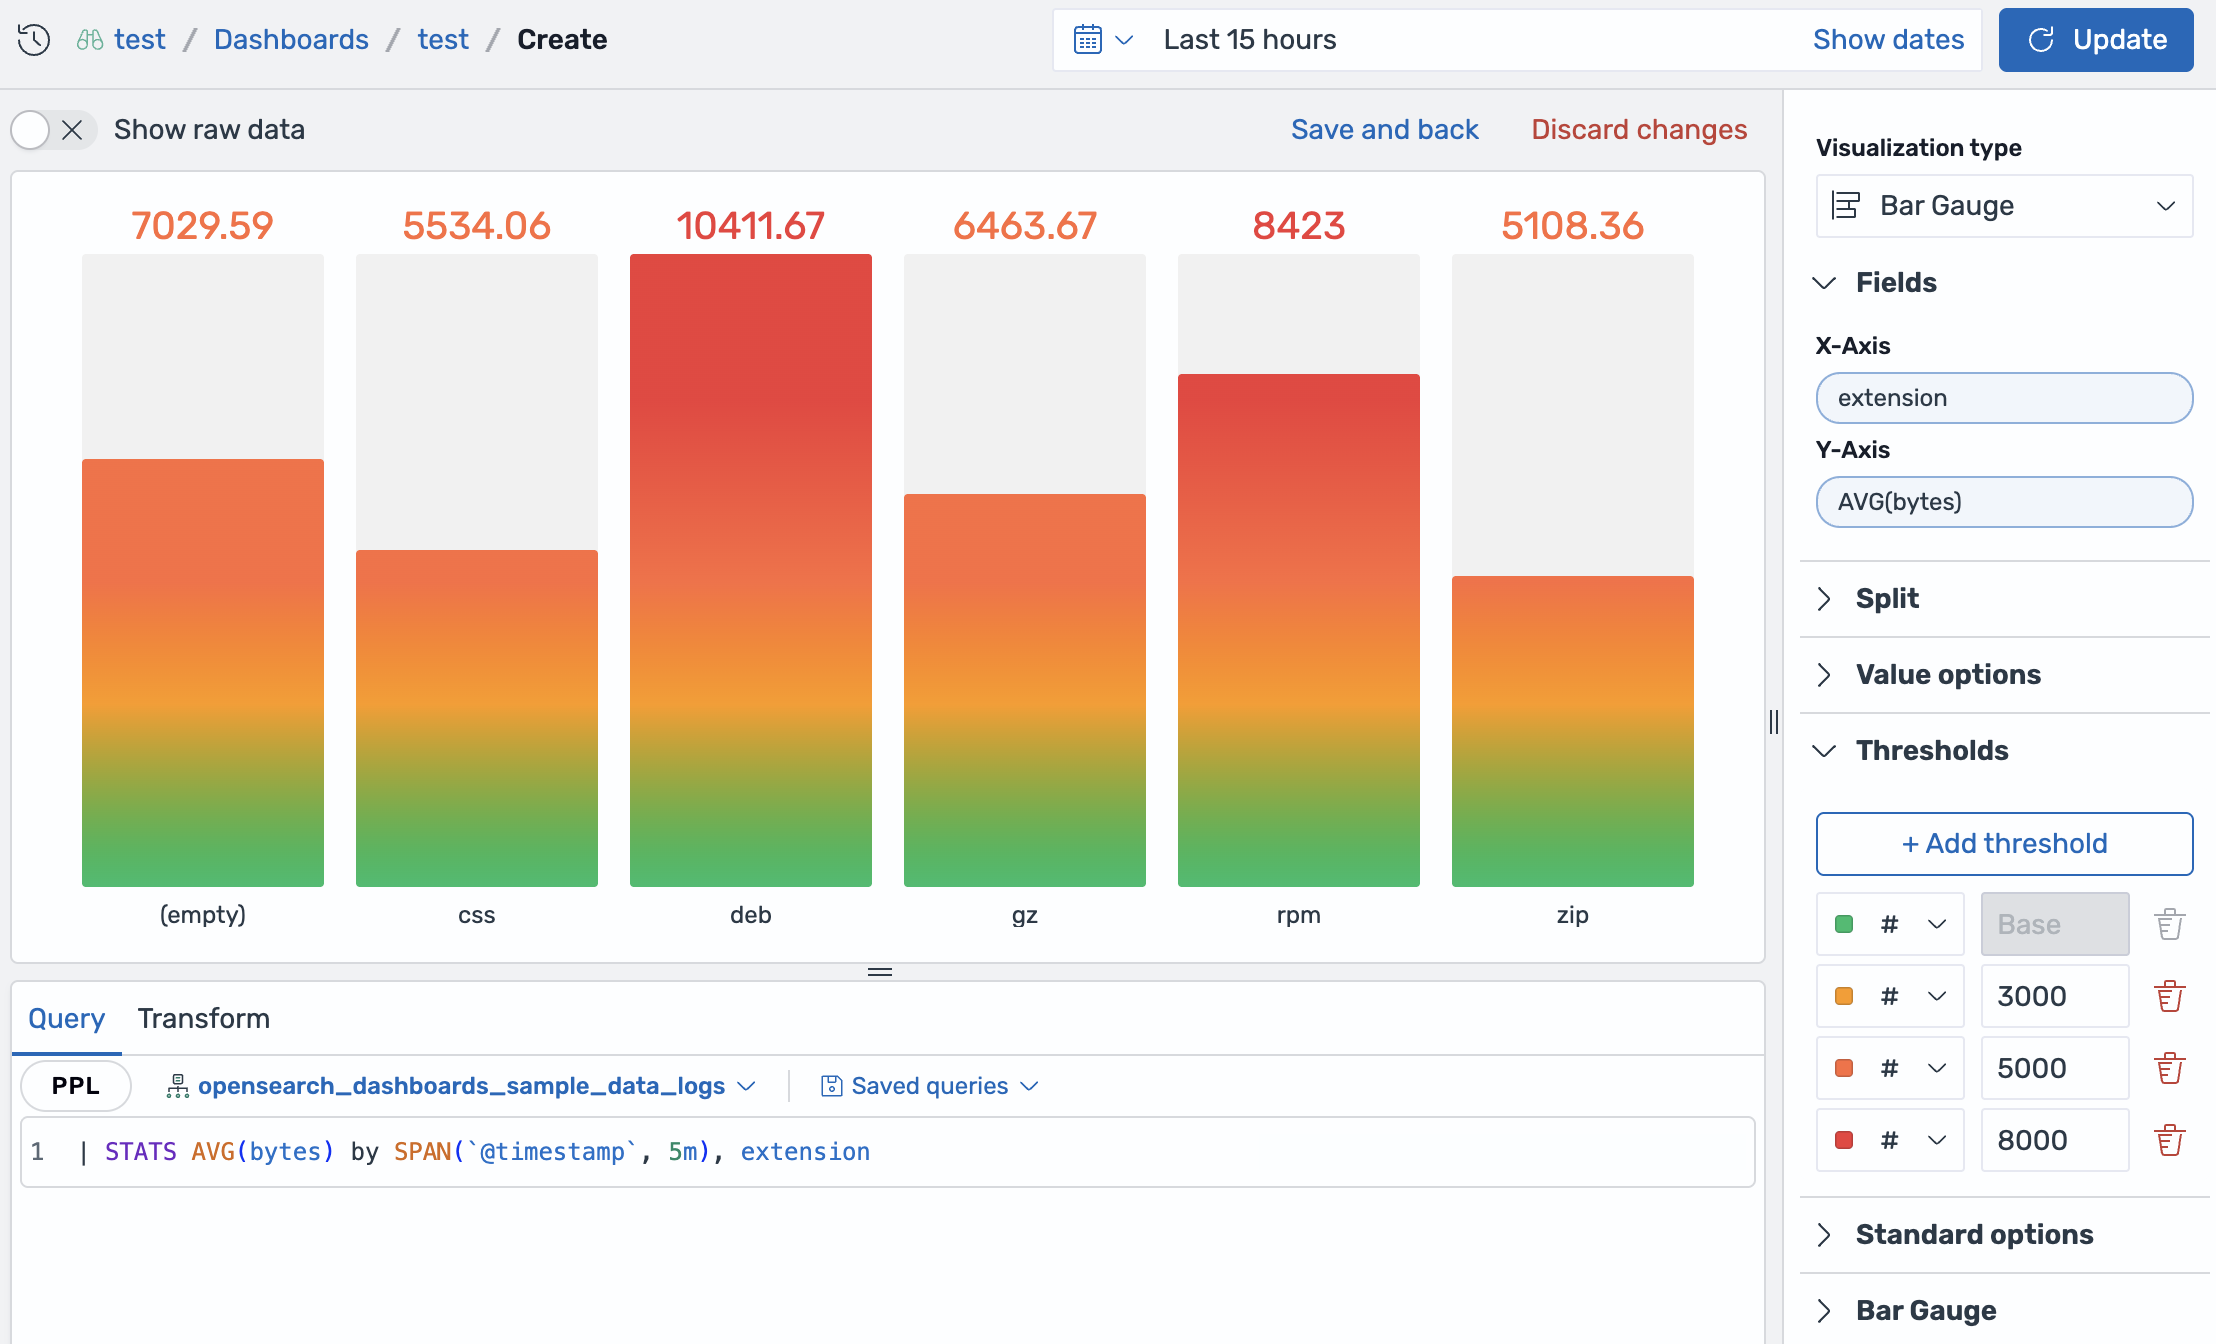
Task: Click the value 5108.36 above zip
Action: [1573, 226]
